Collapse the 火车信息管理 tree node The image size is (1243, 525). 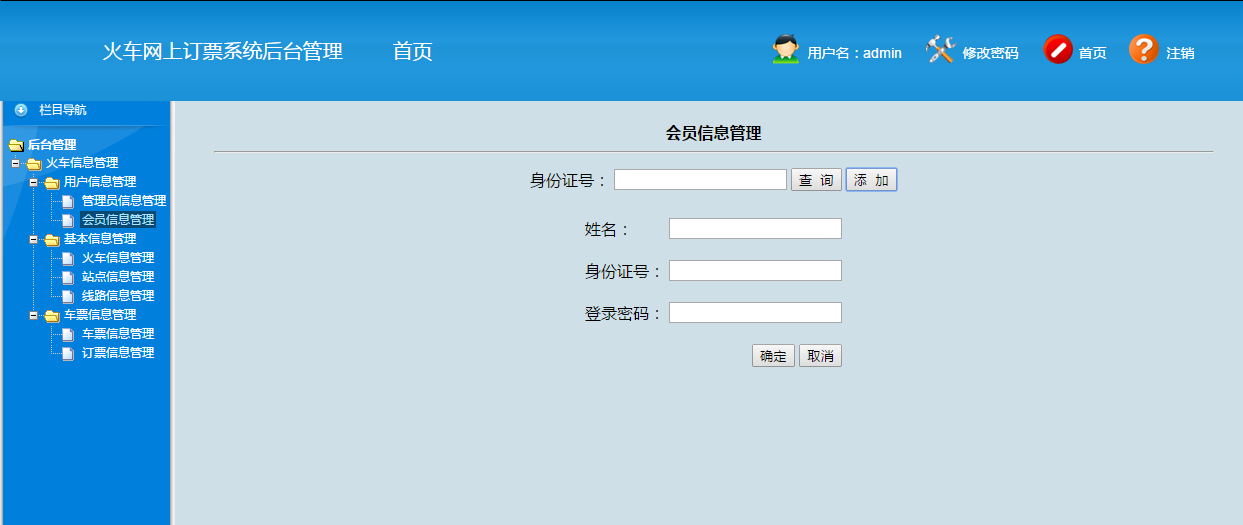point(15,163)
